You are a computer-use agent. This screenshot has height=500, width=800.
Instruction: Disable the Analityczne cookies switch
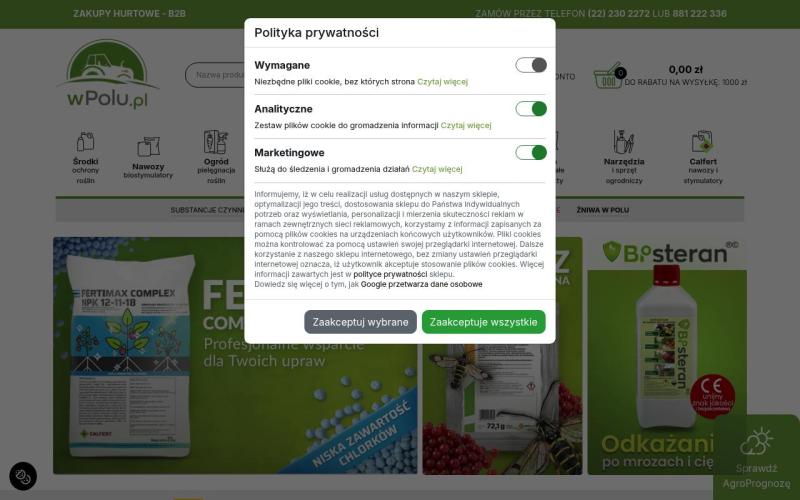[x=531, y=109]
